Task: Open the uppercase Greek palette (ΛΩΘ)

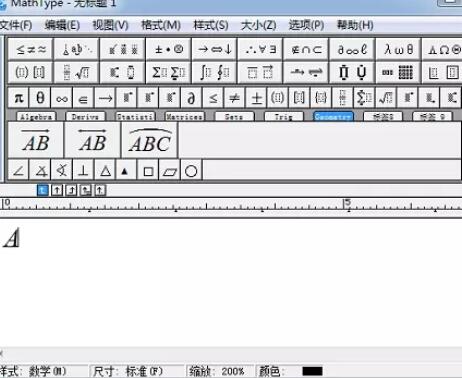Action: 442,49
